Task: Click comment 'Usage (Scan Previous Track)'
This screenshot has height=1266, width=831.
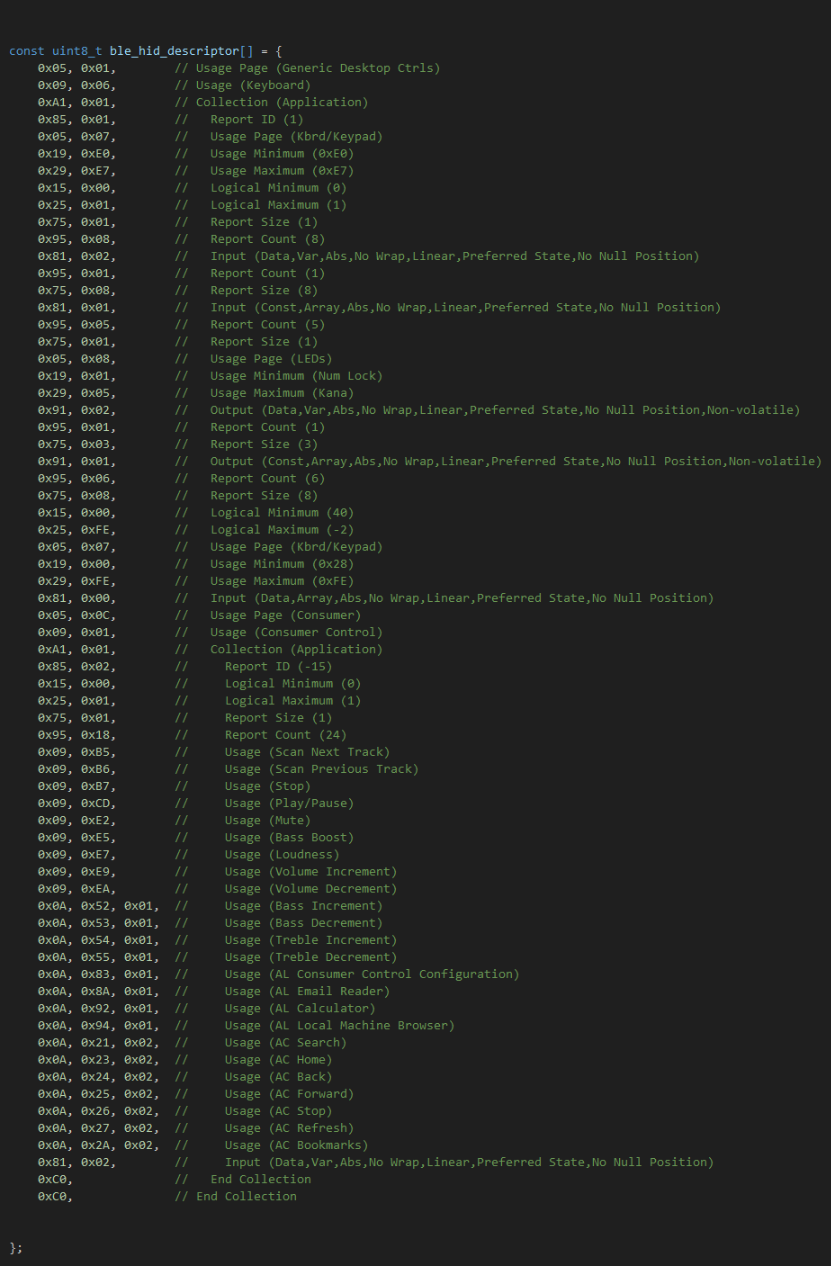Action: point(322,768)
